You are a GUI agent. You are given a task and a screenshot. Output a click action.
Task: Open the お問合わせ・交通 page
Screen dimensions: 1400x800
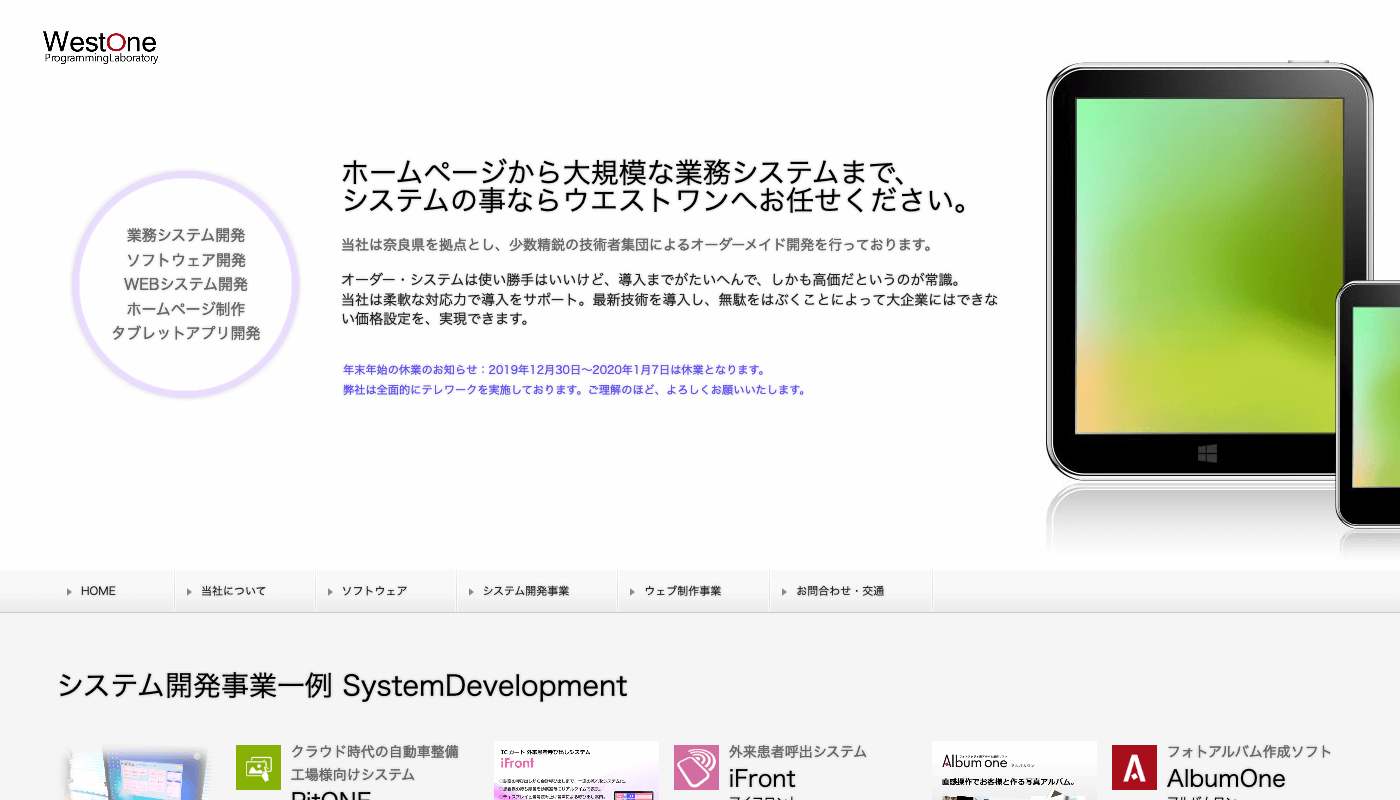coord(840,591)
